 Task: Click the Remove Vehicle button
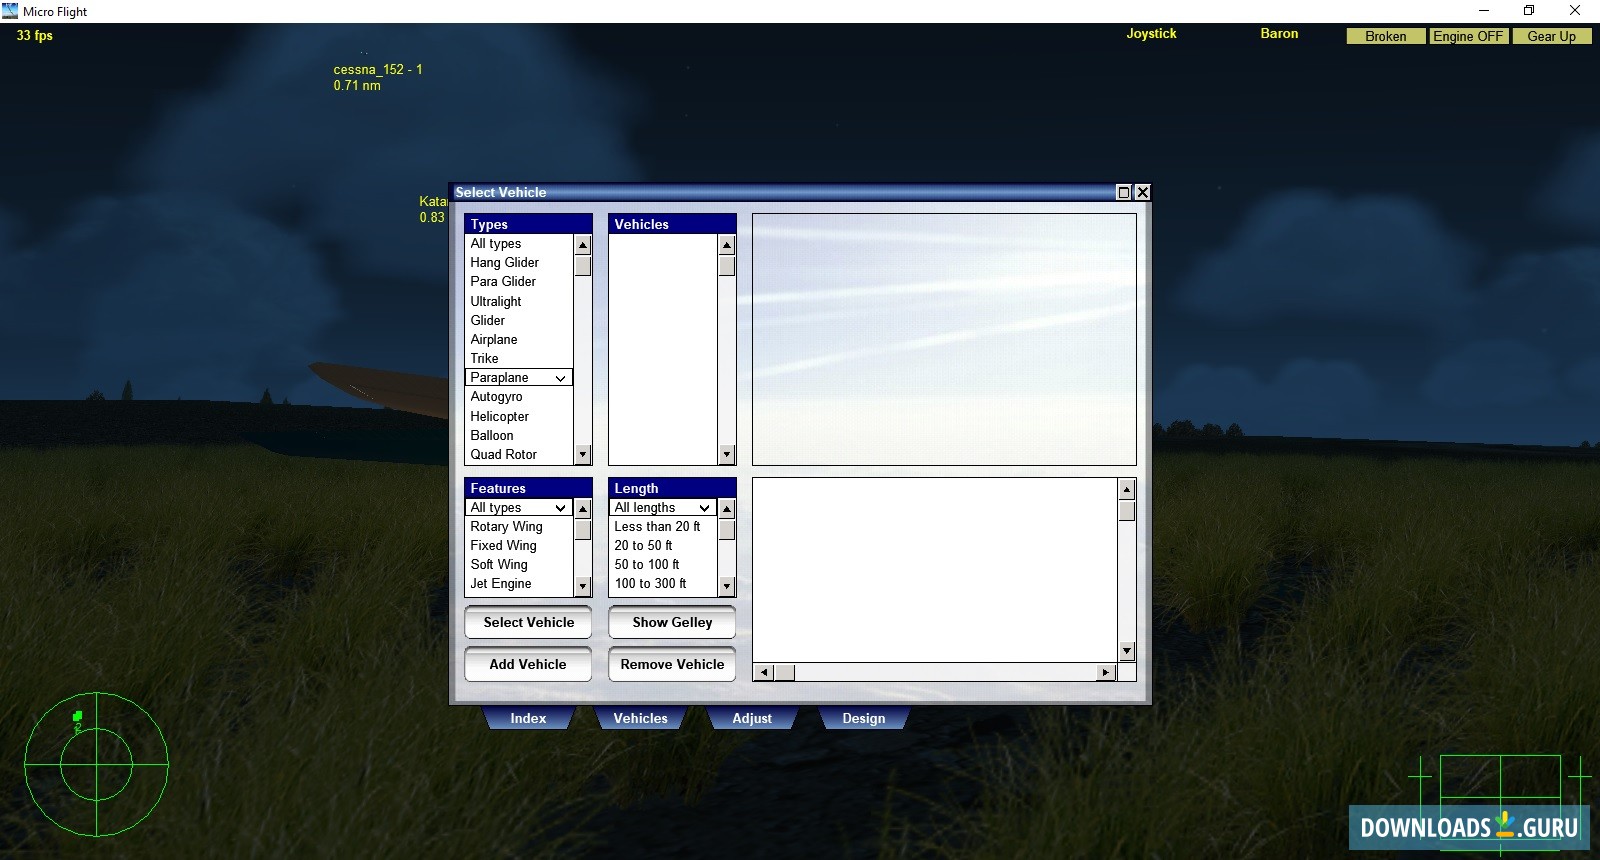coord(672,664)
